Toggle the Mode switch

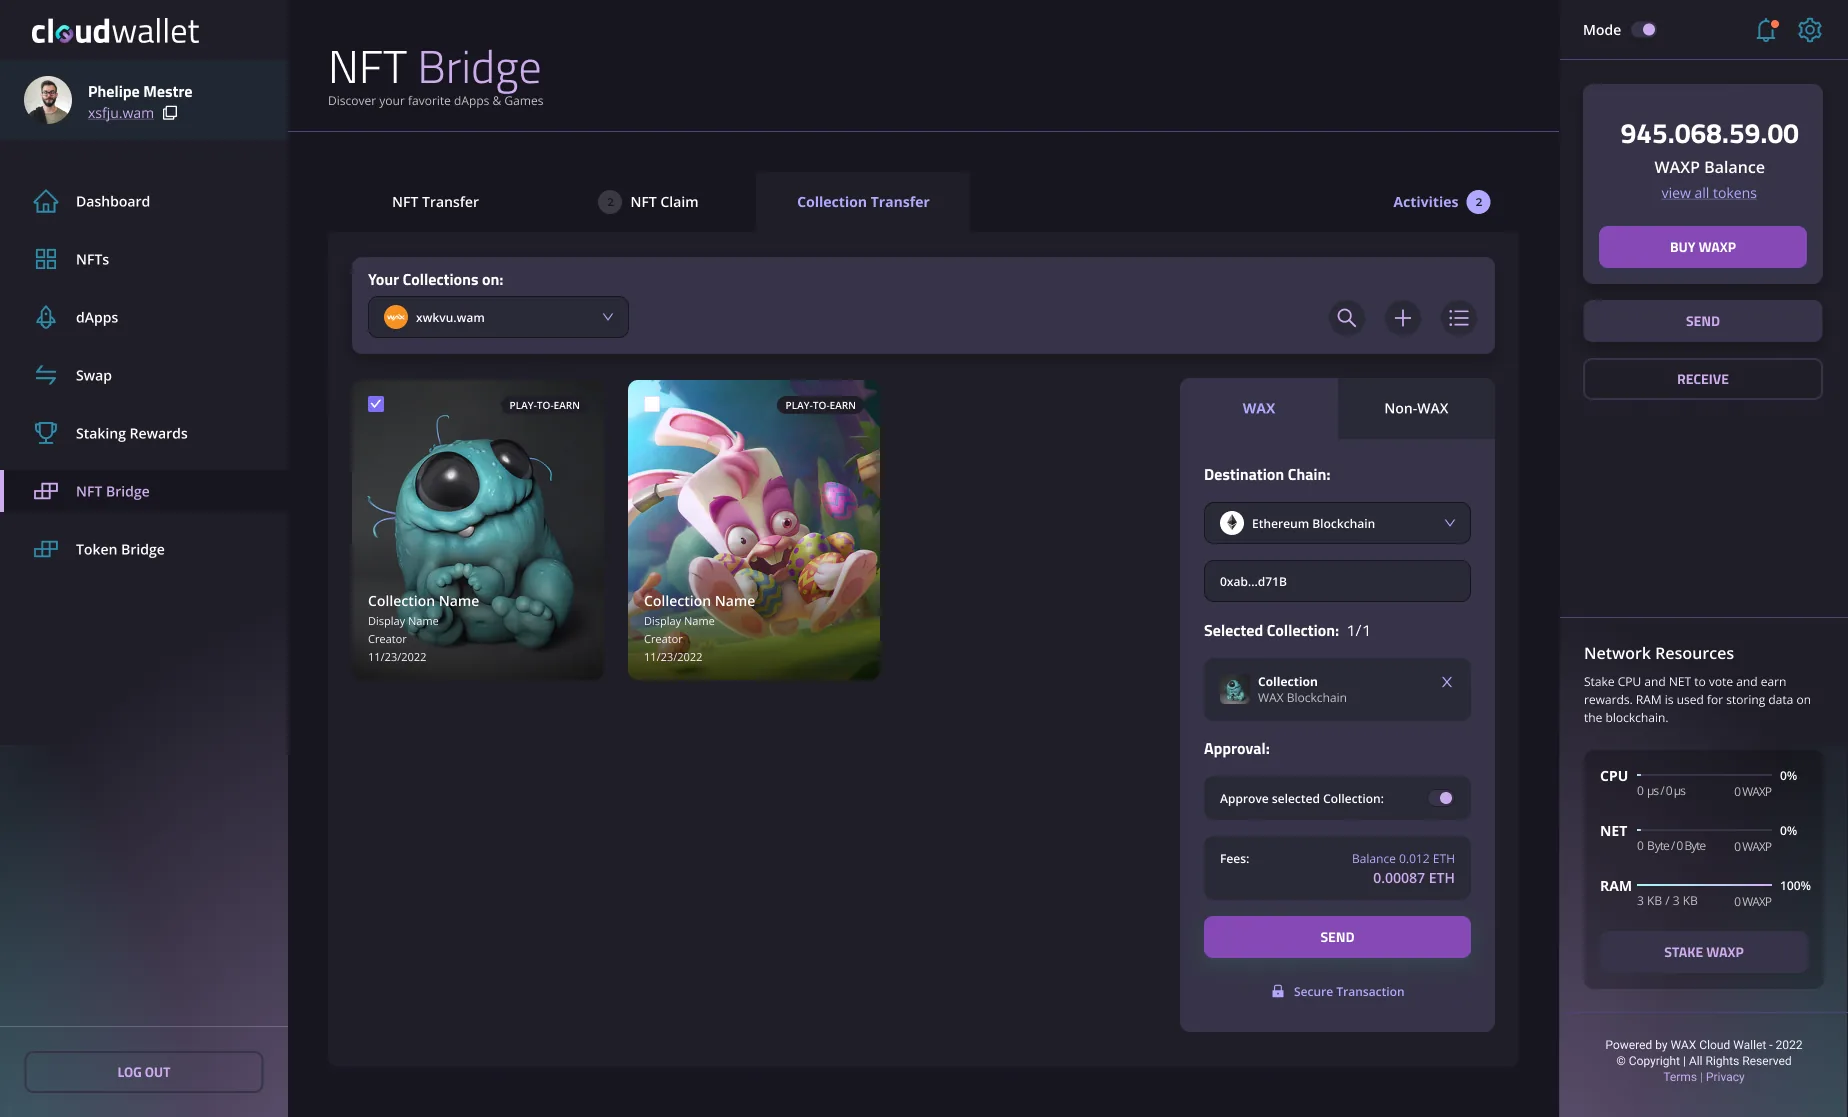[1644, 30]
